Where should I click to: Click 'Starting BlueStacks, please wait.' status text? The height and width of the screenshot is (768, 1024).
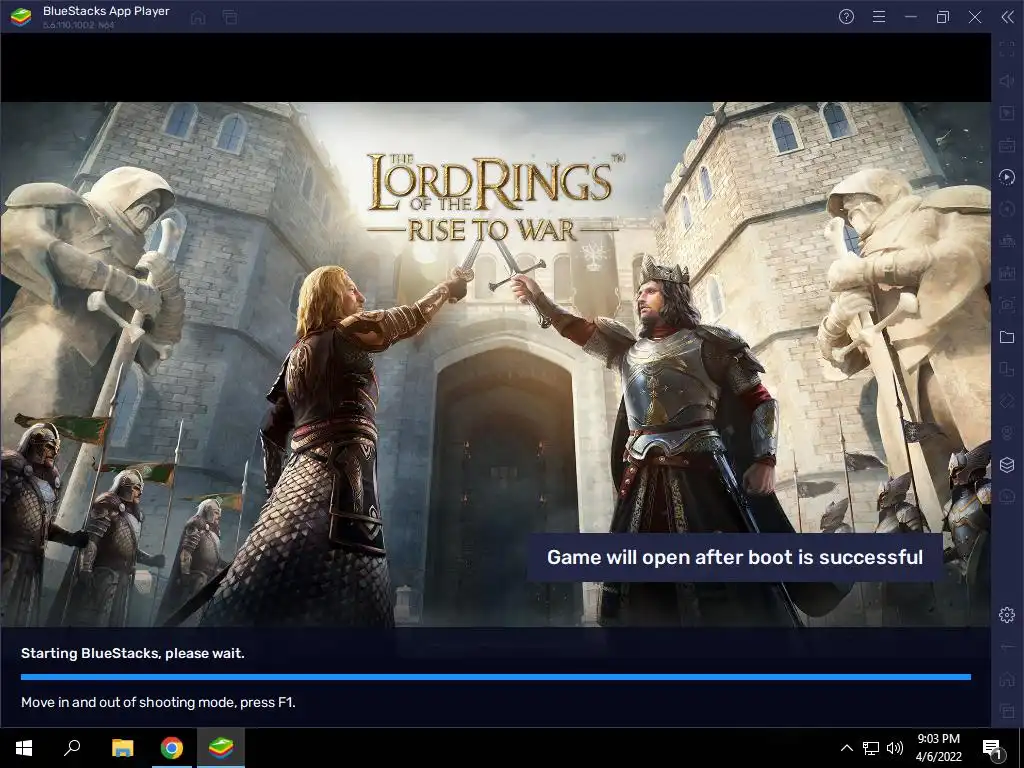click(x=133, y=653)
